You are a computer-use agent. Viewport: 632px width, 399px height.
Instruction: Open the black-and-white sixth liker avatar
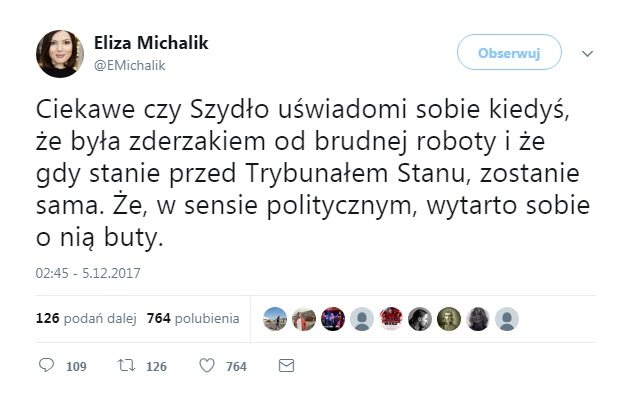point(420,319)
